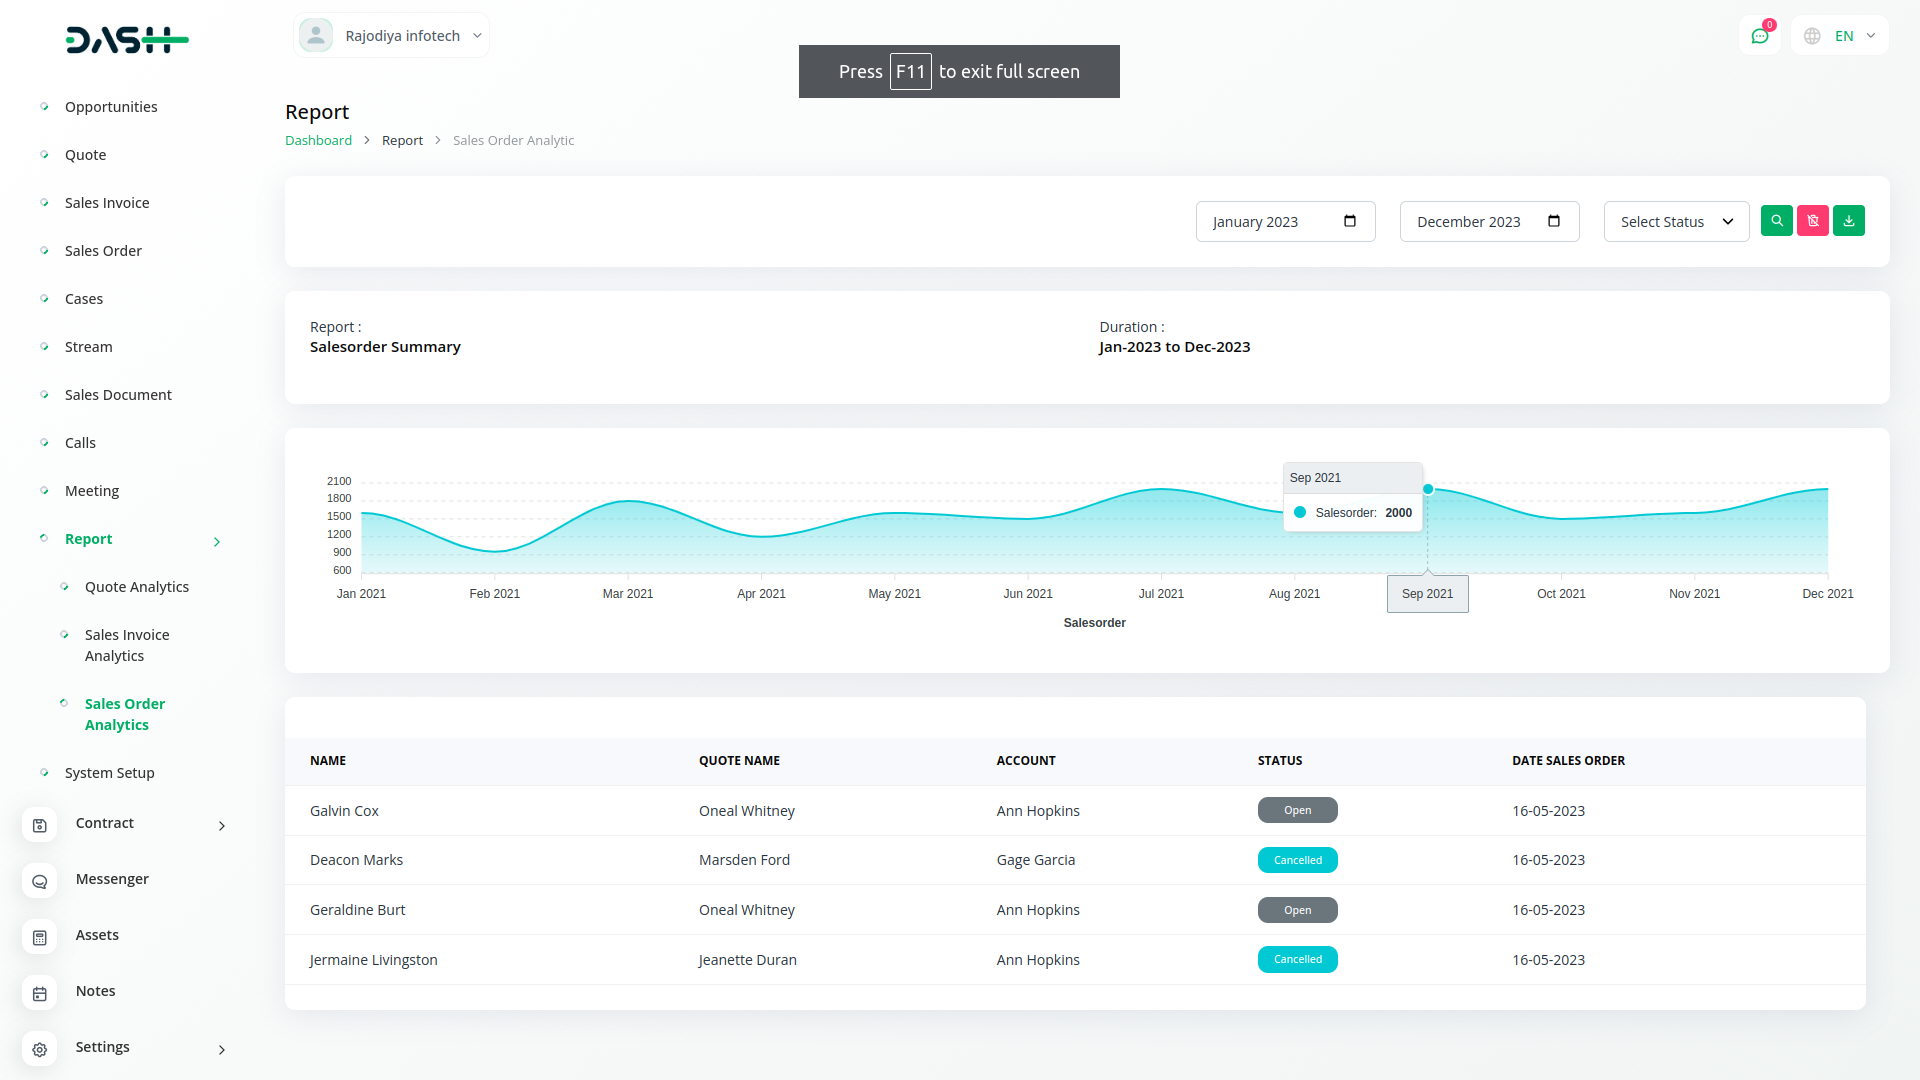This screenshot has height=1080, width=1920.
Task: Open the Select Status dropdown
Action: pyautogui.click(x=1676, y=222)
